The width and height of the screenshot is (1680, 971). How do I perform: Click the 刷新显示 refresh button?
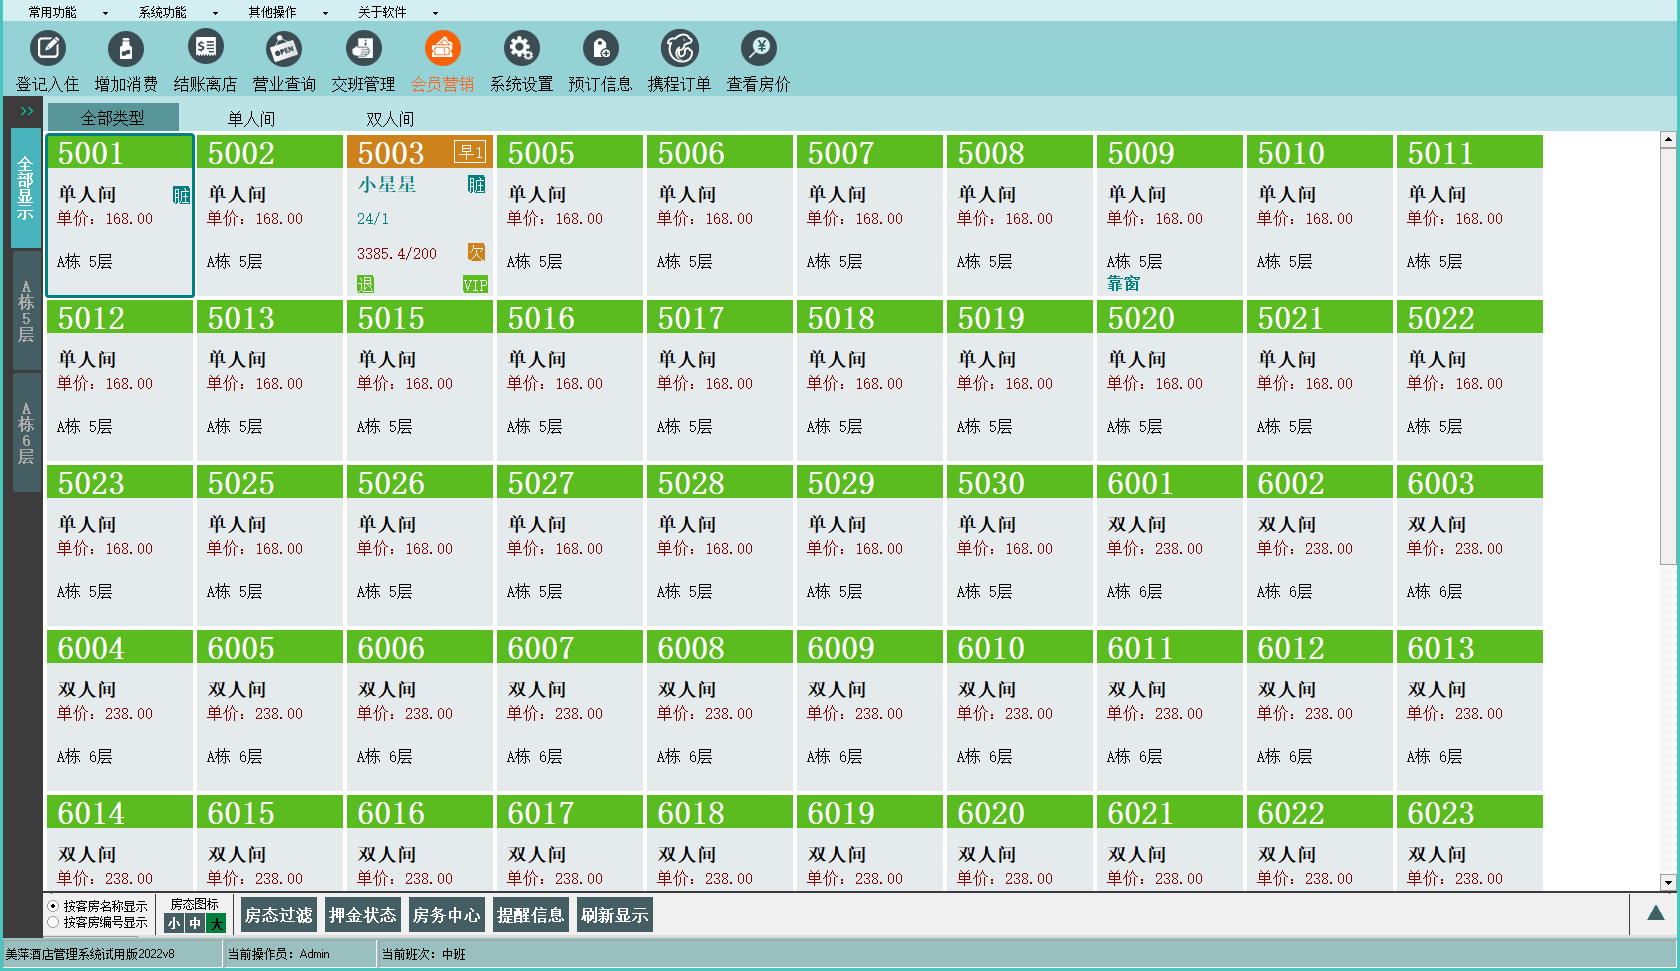614,915
